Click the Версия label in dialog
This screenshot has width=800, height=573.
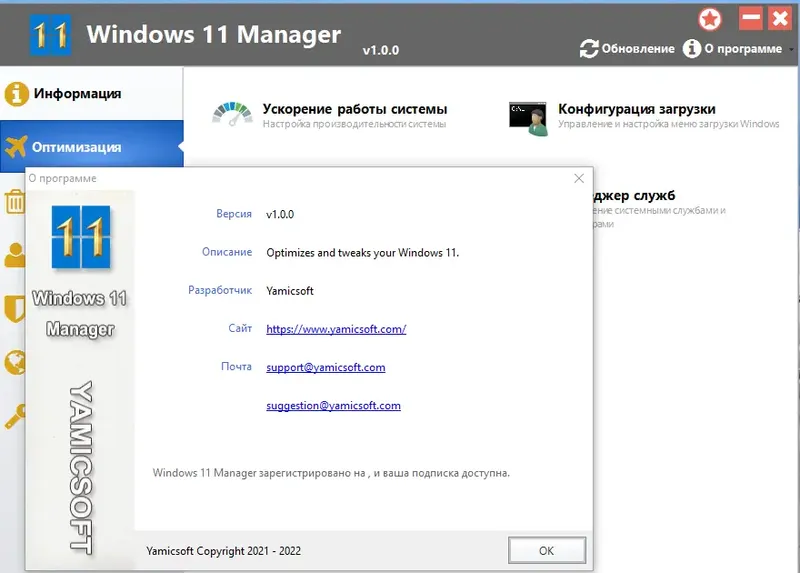tap(234, 214)
